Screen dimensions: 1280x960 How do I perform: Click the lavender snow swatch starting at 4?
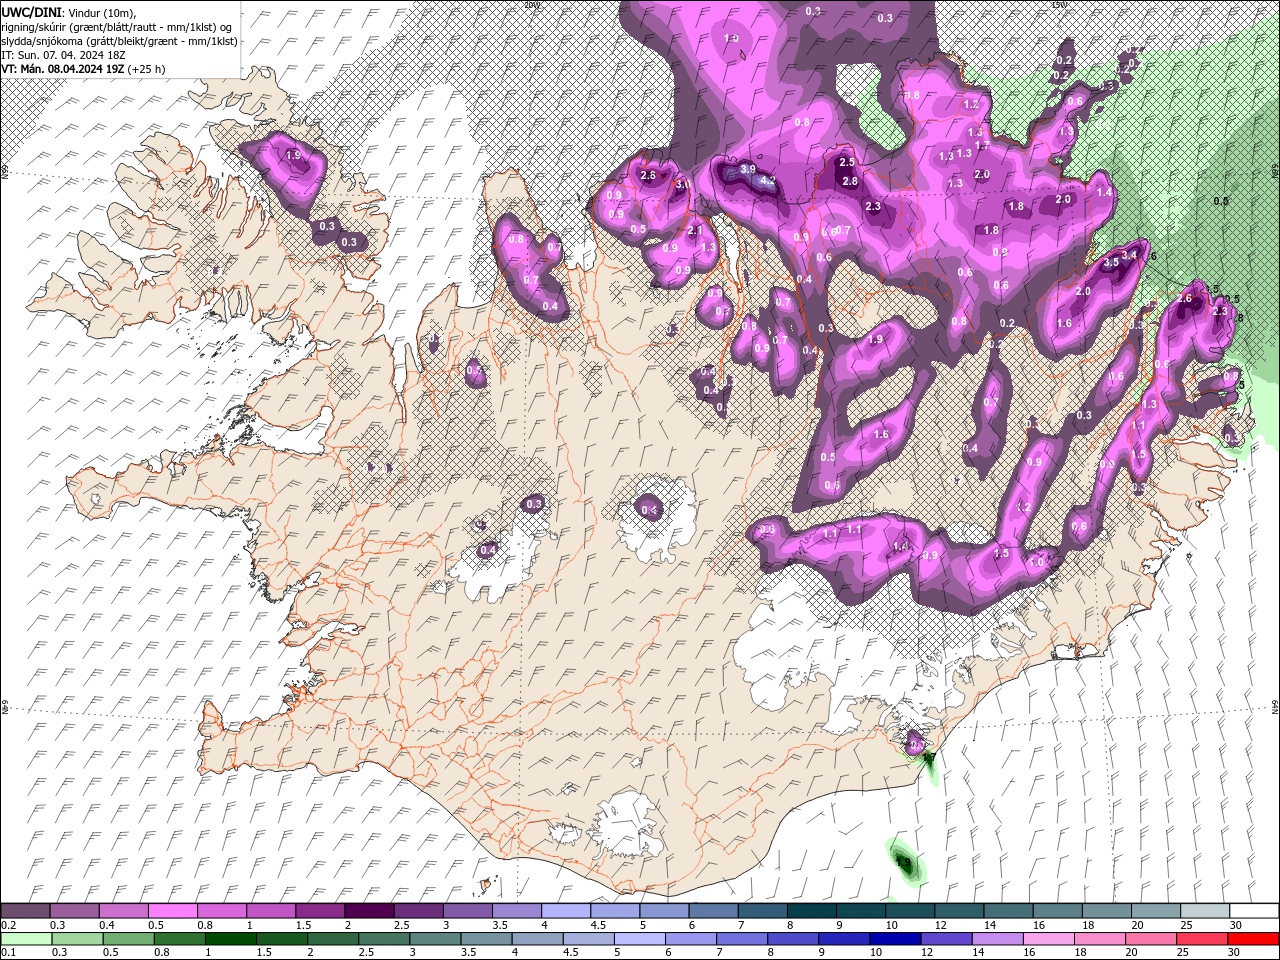[564, 911]
